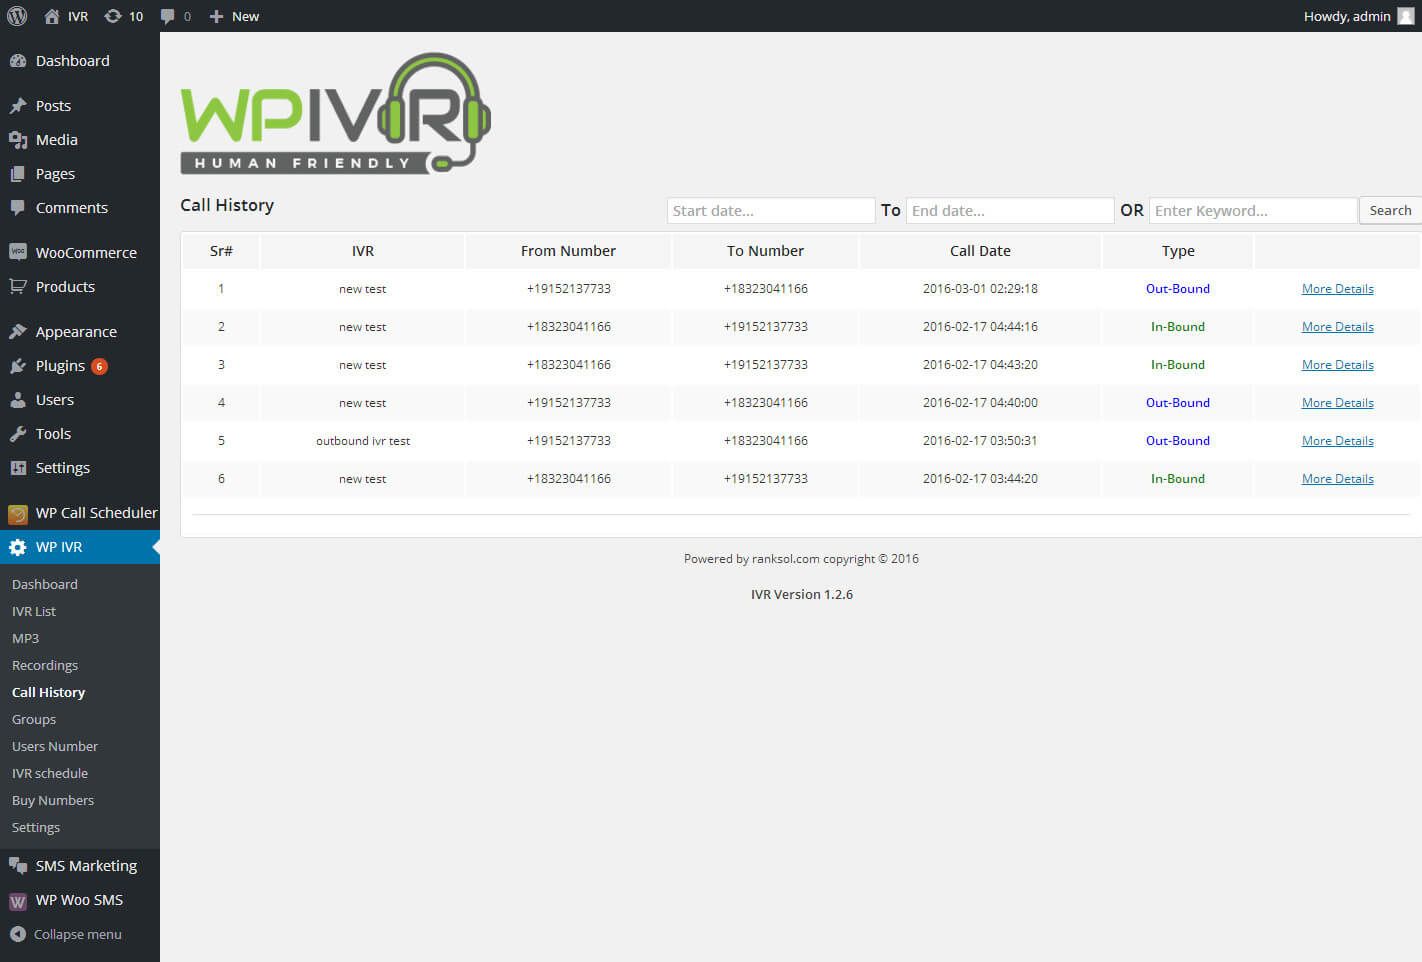Click the Sr# column header
This screenshot has height=962, width=1422.
pyautogui.click(x=221, y=251)
